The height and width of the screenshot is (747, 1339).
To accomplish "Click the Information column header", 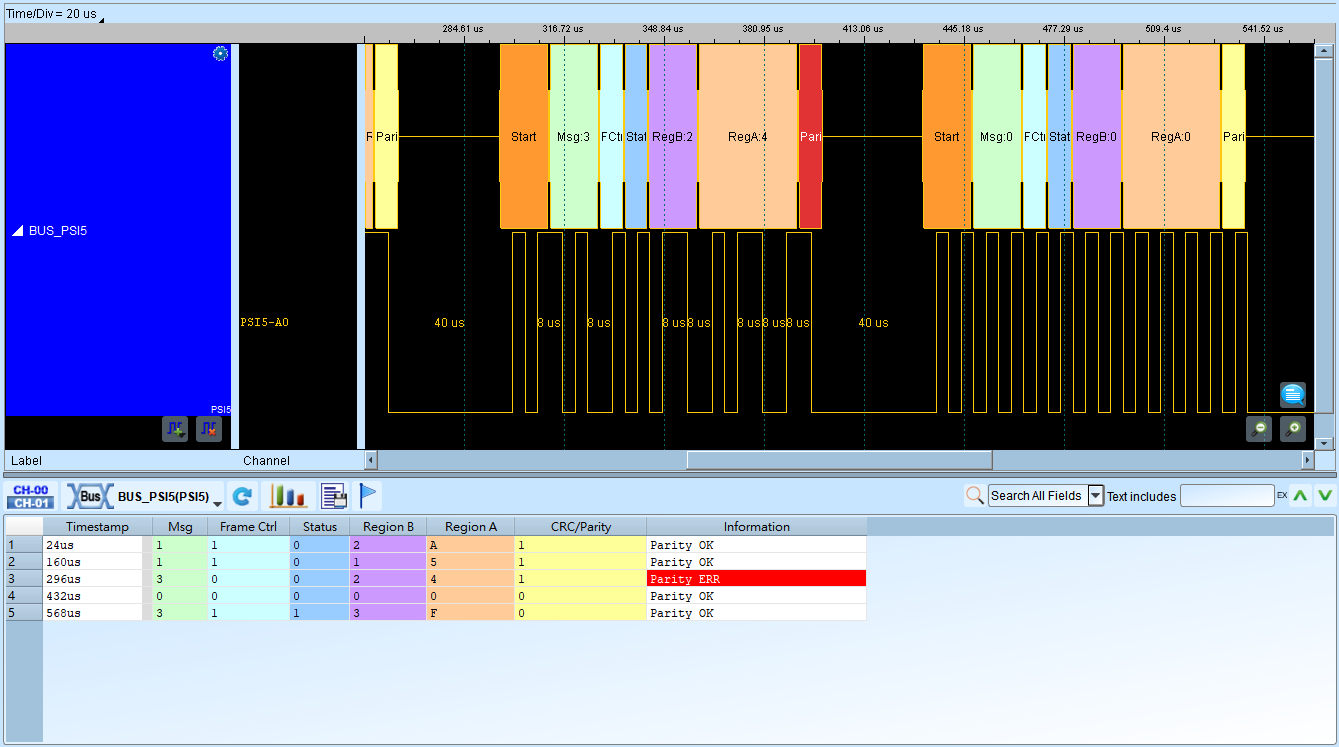I will point(757,527).
